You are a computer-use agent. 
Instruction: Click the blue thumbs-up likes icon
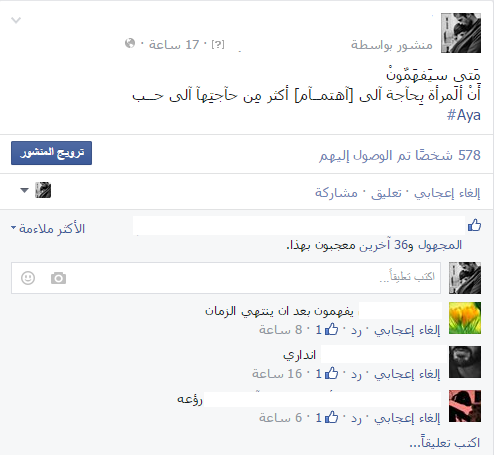tap(474, 225)
